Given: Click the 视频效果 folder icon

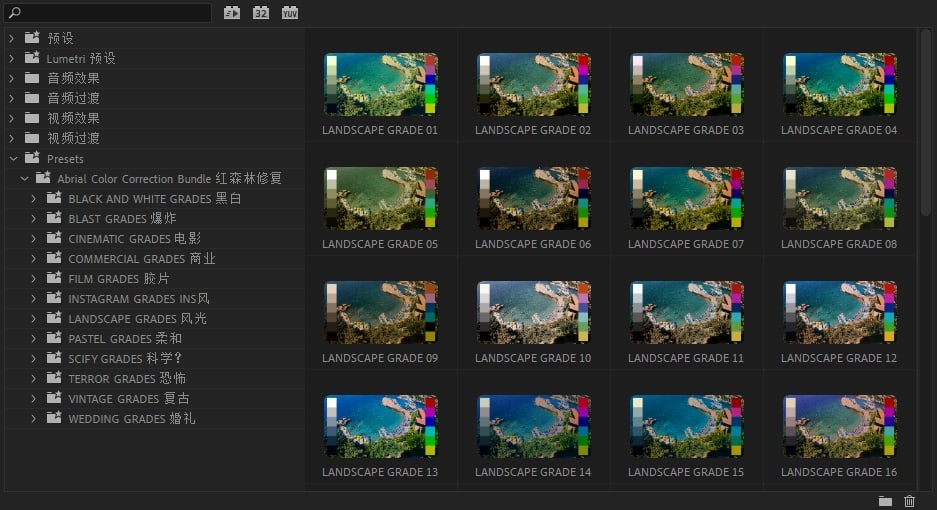Looking at the screenshot, I should pos(32,118).
